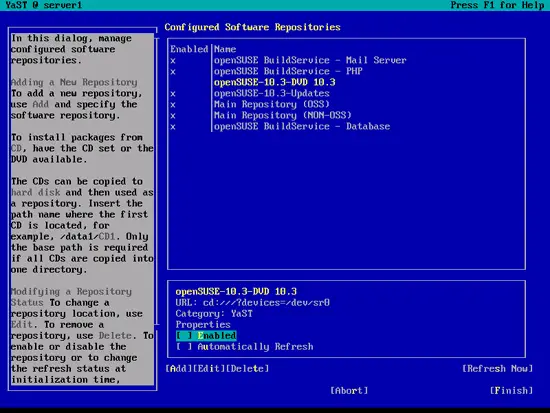
Task: Click the enabled x mark beside Mail Server
Action: coord(173,61)
